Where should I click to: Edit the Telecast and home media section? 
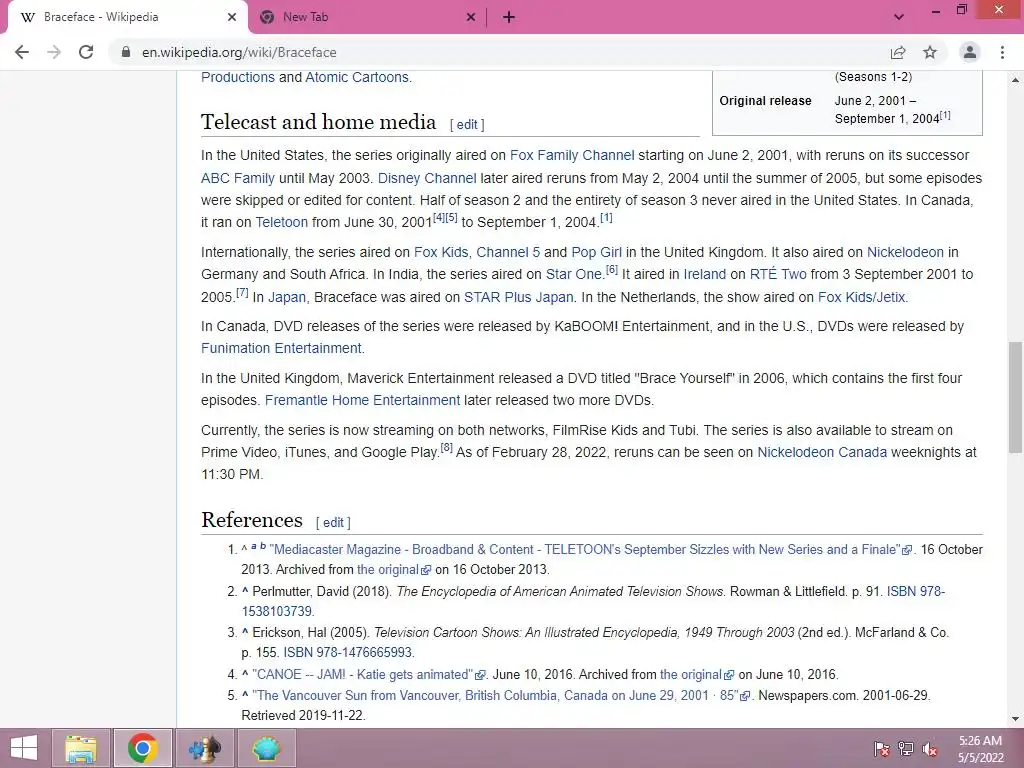(466, 124)
